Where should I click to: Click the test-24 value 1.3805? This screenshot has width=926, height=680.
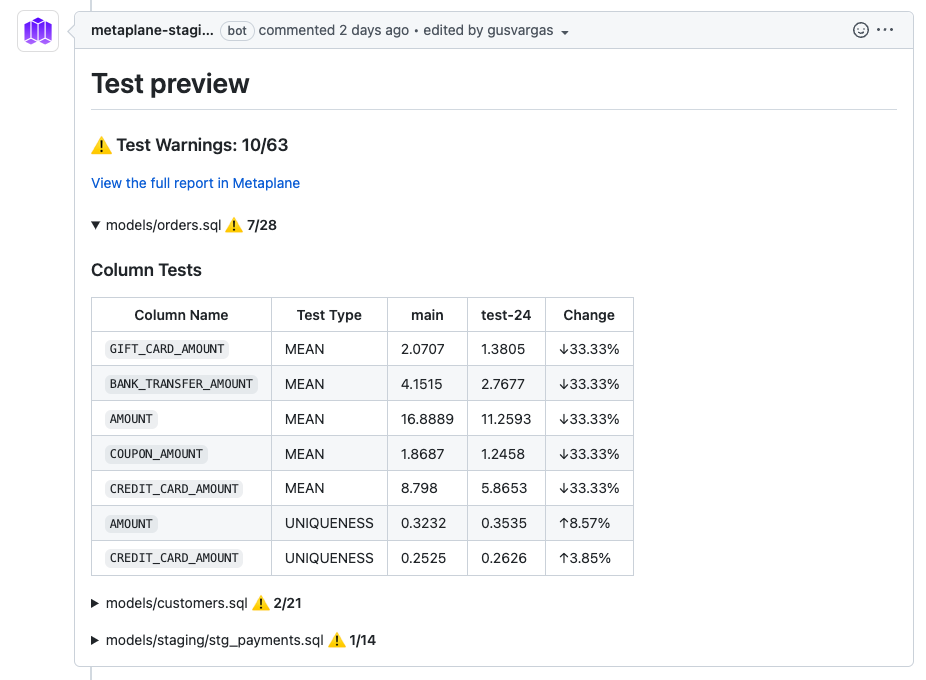503,349
